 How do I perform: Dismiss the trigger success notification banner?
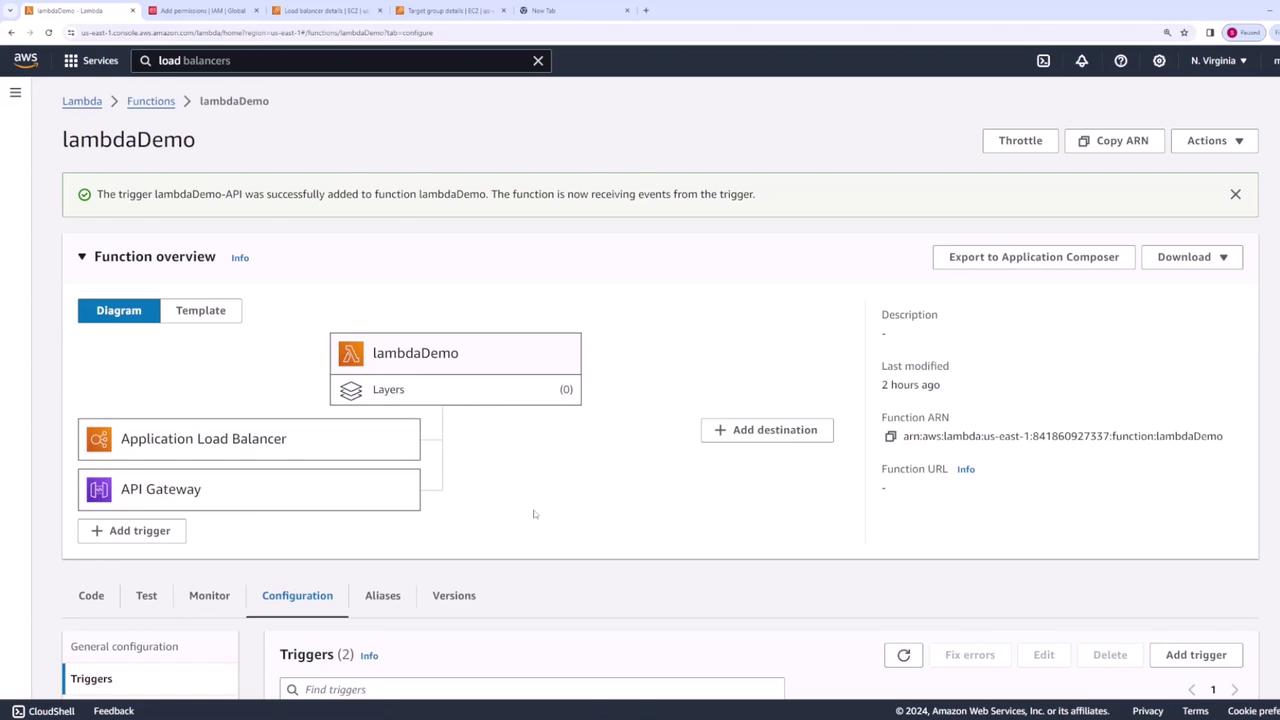[x=1235, y=194]
